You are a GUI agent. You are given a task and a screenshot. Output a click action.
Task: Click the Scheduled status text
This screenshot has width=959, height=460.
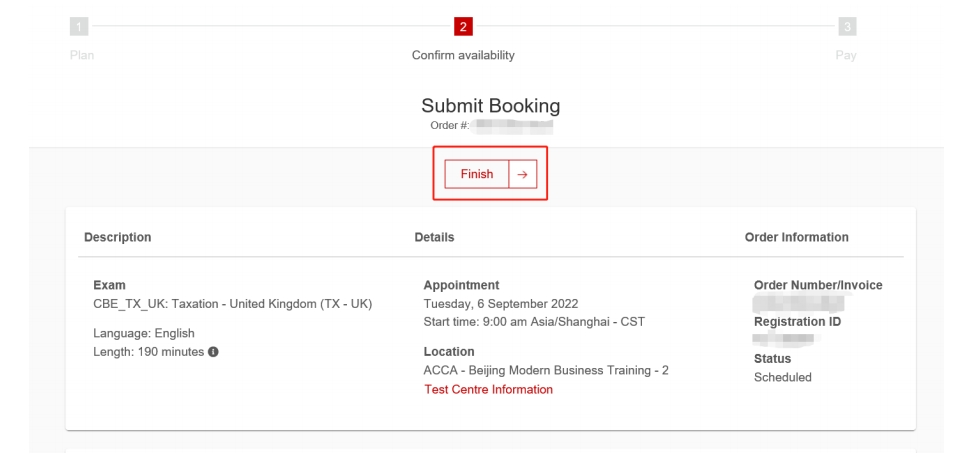783,378
